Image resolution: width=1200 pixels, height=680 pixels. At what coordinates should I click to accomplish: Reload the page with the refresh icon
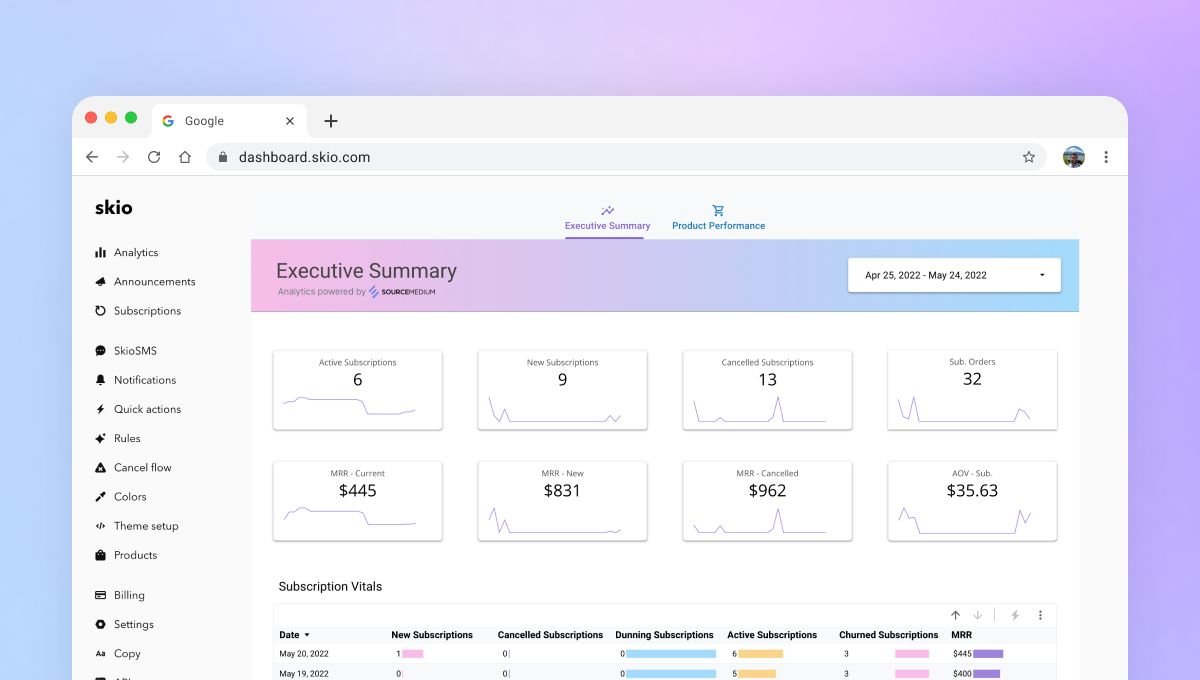click(154, 157)
